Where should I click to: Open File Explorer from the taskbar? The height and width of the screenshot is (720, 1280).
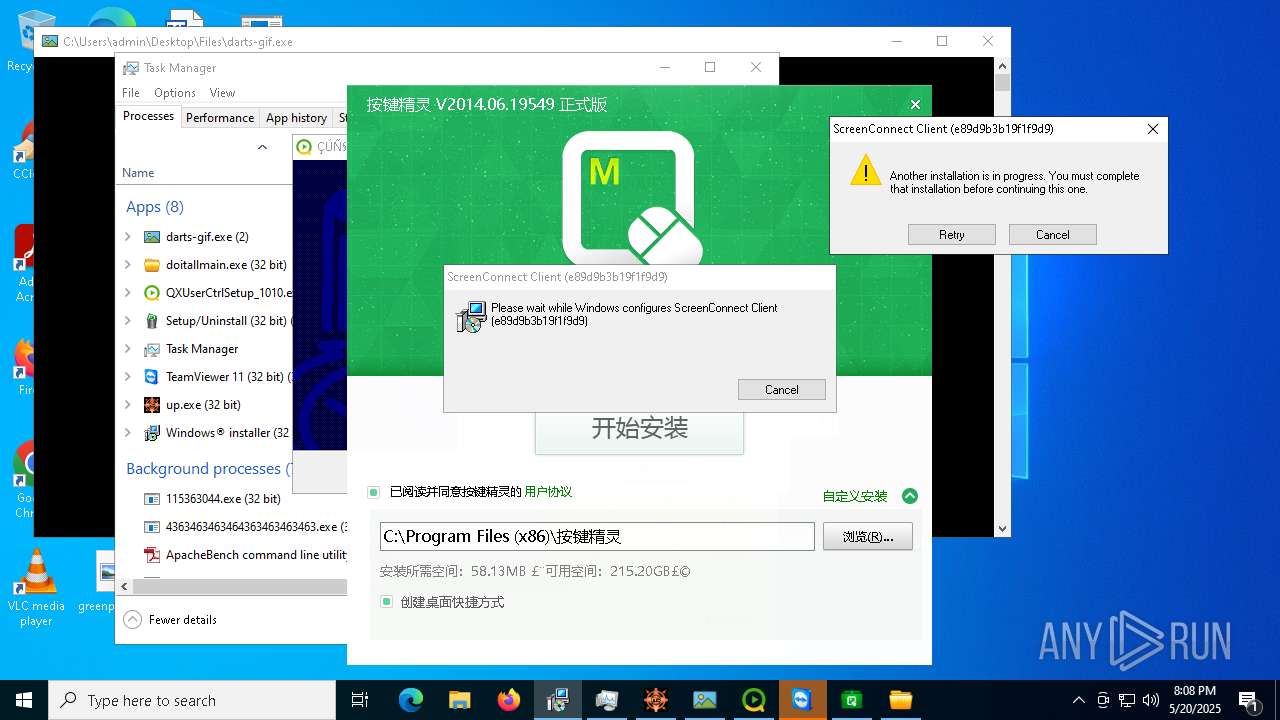point(459,700)
